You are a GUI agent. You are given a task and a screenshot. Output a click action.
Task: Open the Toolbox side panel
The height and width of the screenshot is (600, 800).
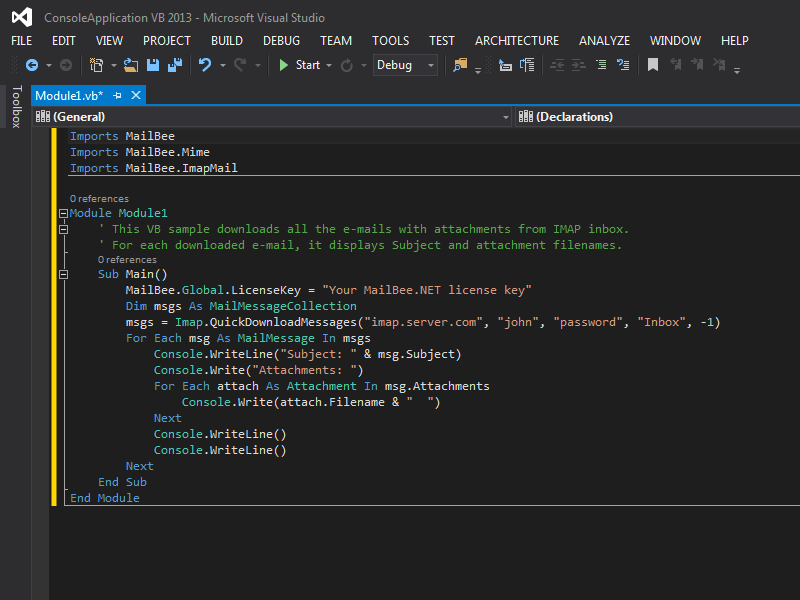(15, 107)
